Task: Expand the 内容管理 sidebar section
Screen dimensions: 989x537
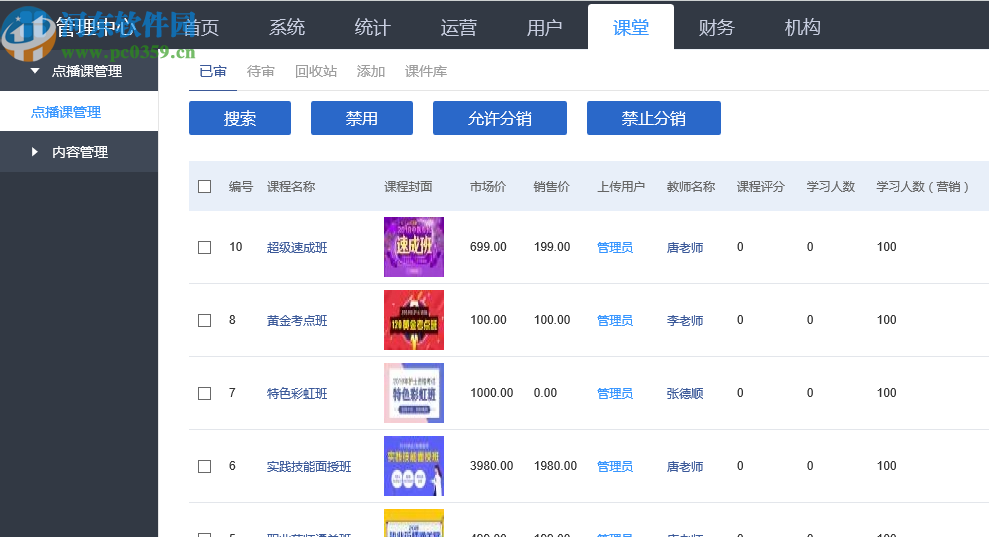Action: (79, 152)
